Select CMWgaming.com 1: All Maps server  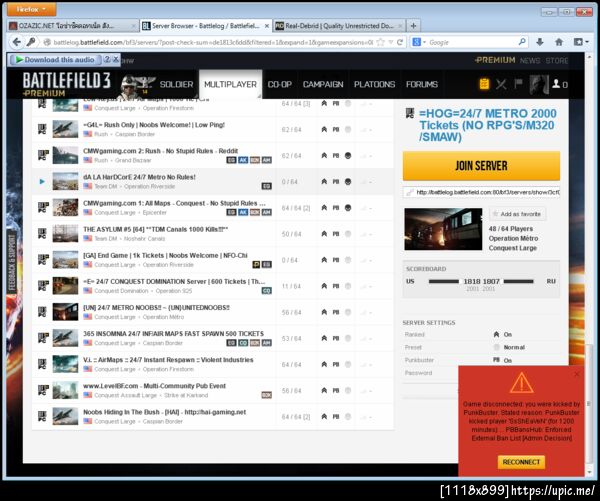pyautogui.click(x=213, y=208)
